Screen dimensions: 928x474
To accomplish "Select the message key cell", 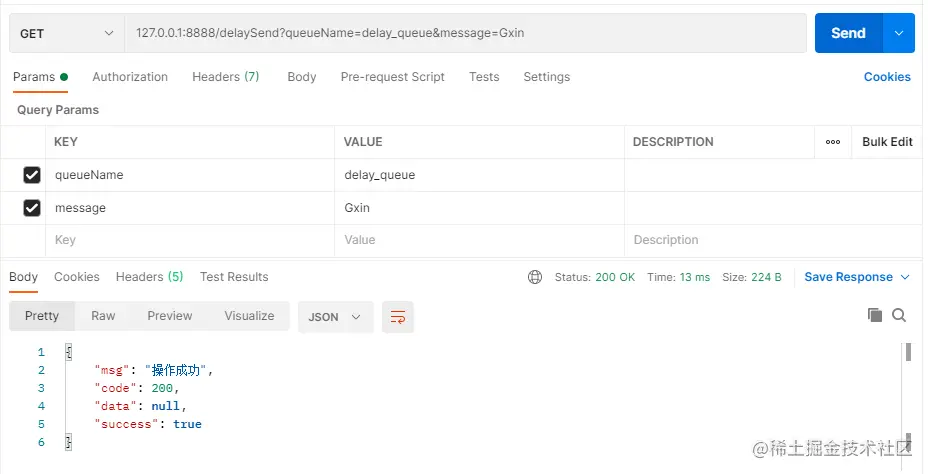I will click(x=190, y=208).
